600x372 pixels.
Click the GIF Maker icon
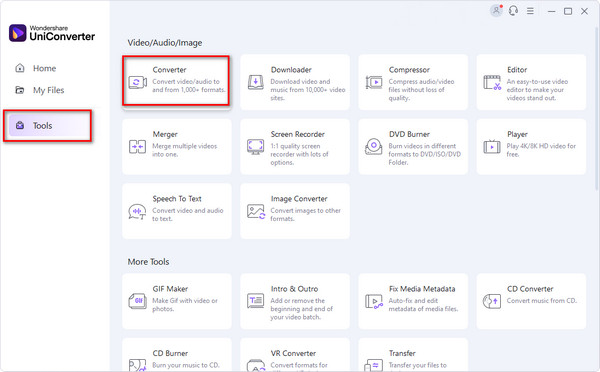[137, 301]
